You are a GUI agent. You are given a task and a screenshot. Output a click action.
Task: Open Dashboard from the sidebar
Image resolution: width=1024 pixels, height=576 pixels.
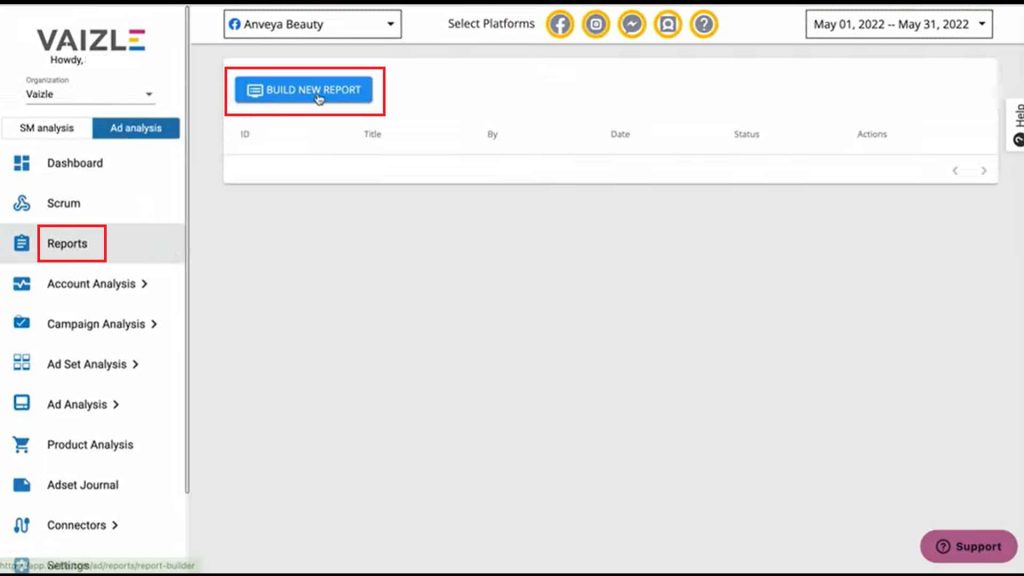[x=75, y=163]
